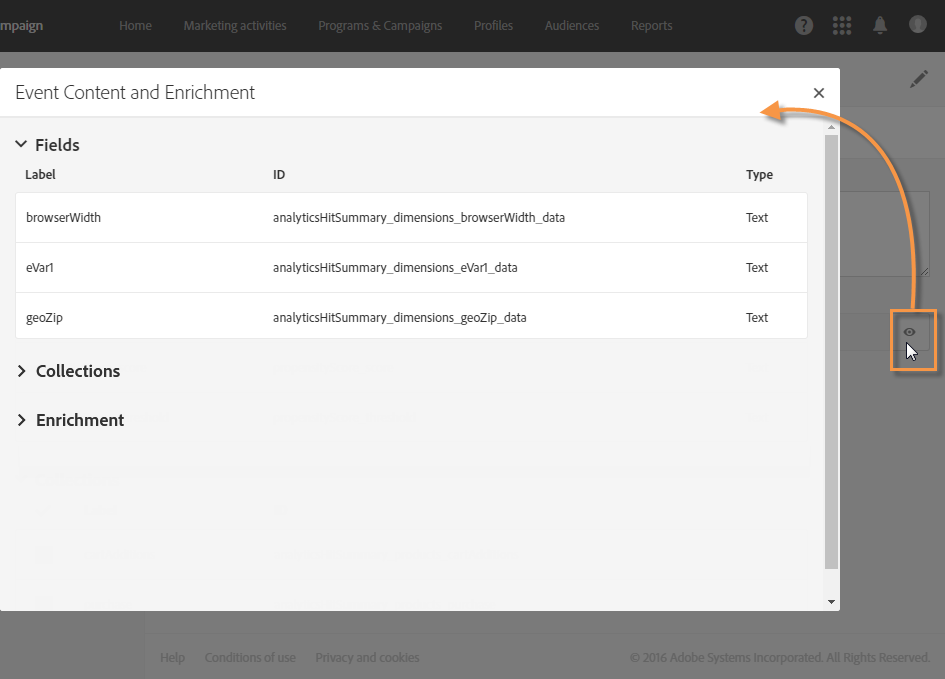Open the user profile avatar
The height and width of the screenshot is (679, 945).
point(917,25)
